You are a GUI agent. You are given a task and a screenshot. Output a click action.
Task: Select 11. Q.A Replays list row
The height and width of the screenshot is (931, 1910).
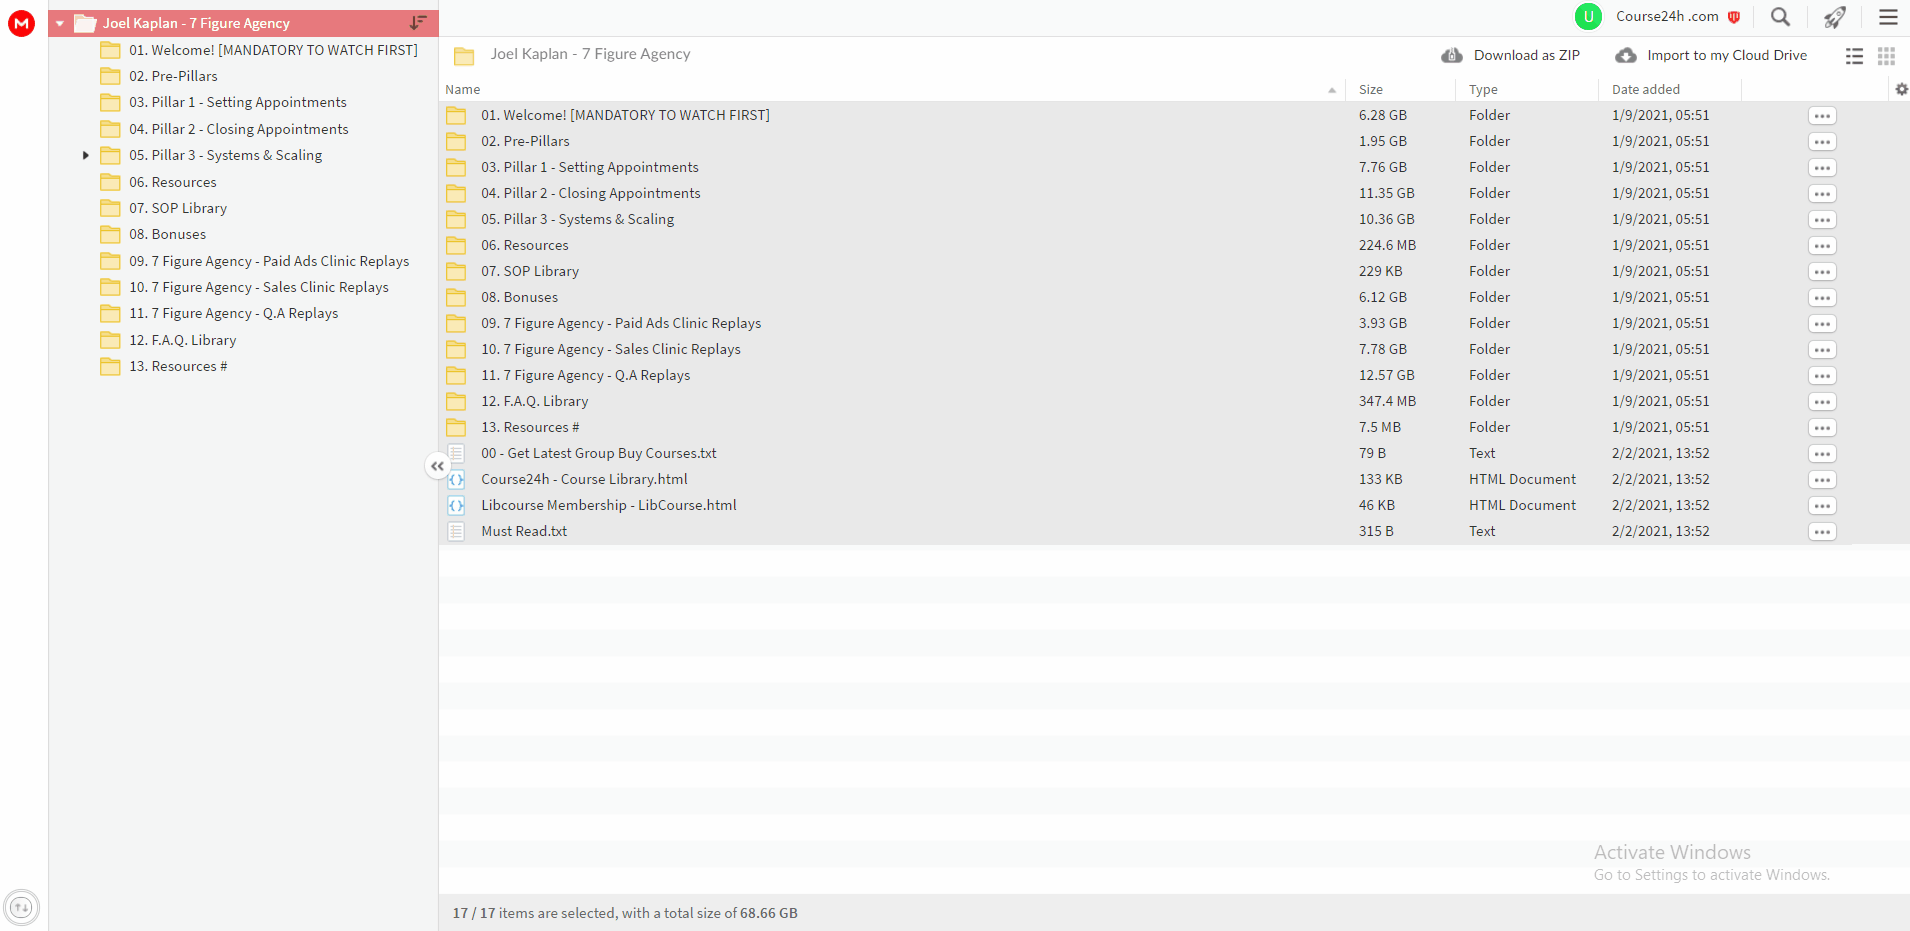[1174, 375]
